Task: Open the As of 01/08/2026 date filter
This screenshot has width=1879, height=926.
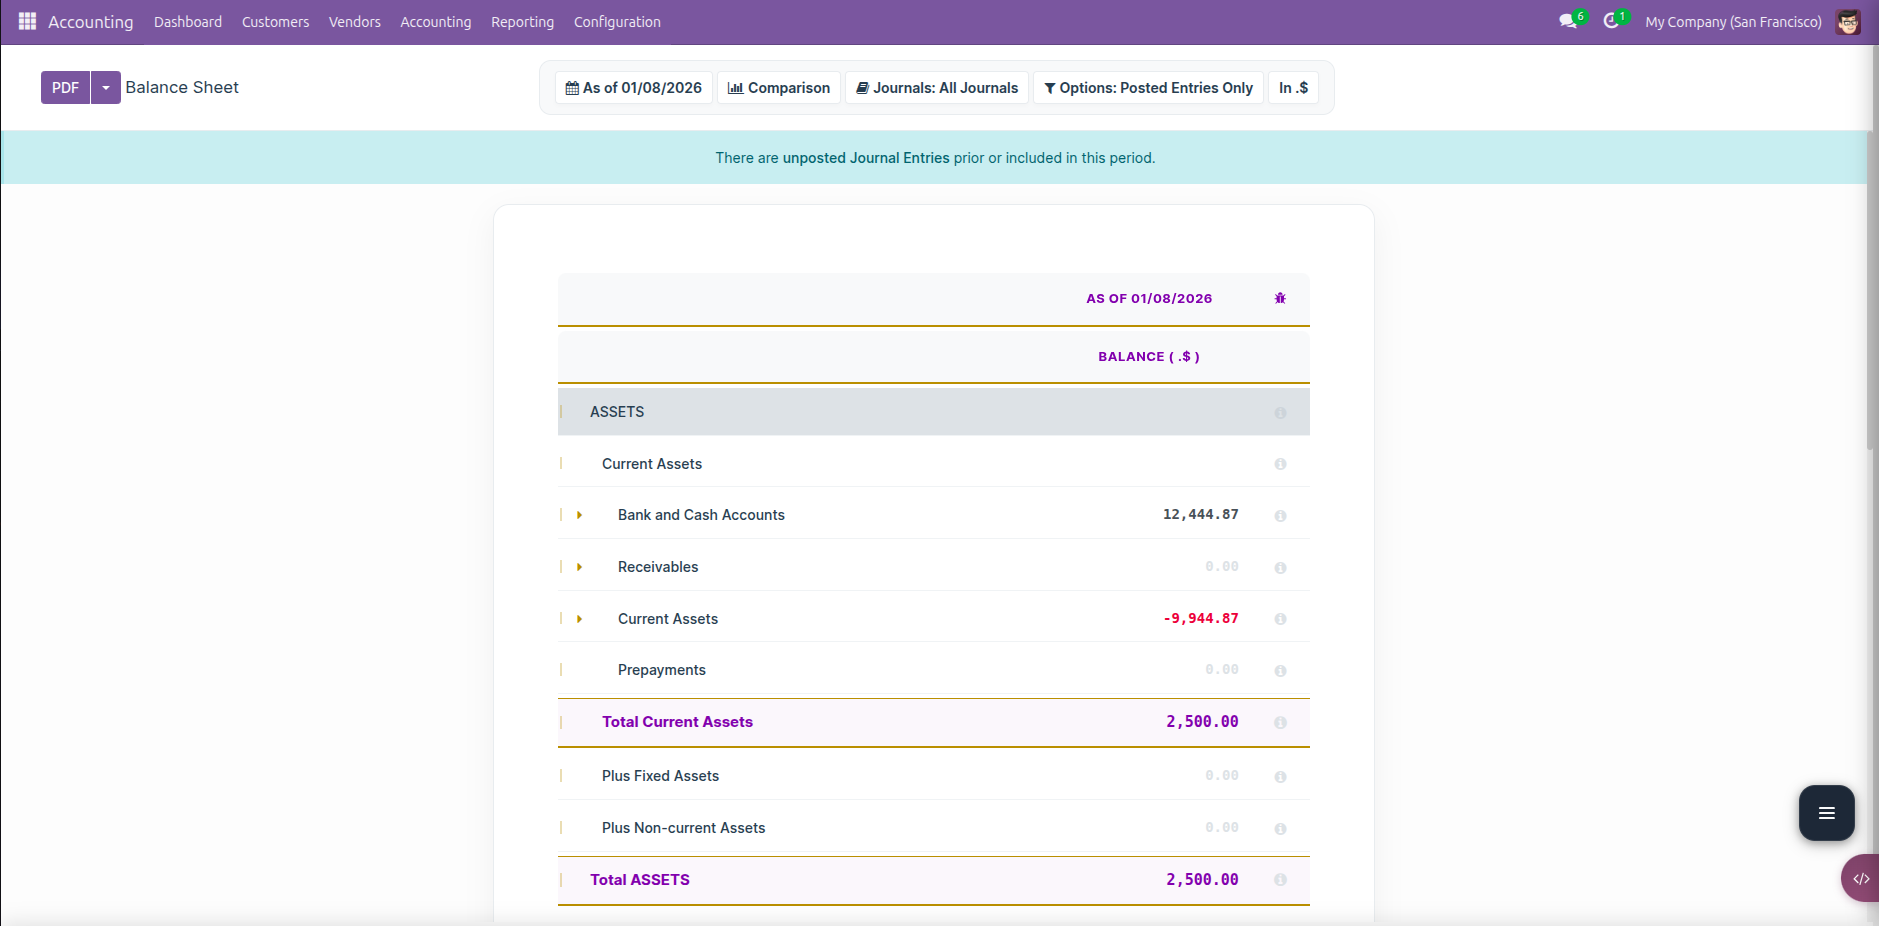Action: tap(634, 88)
